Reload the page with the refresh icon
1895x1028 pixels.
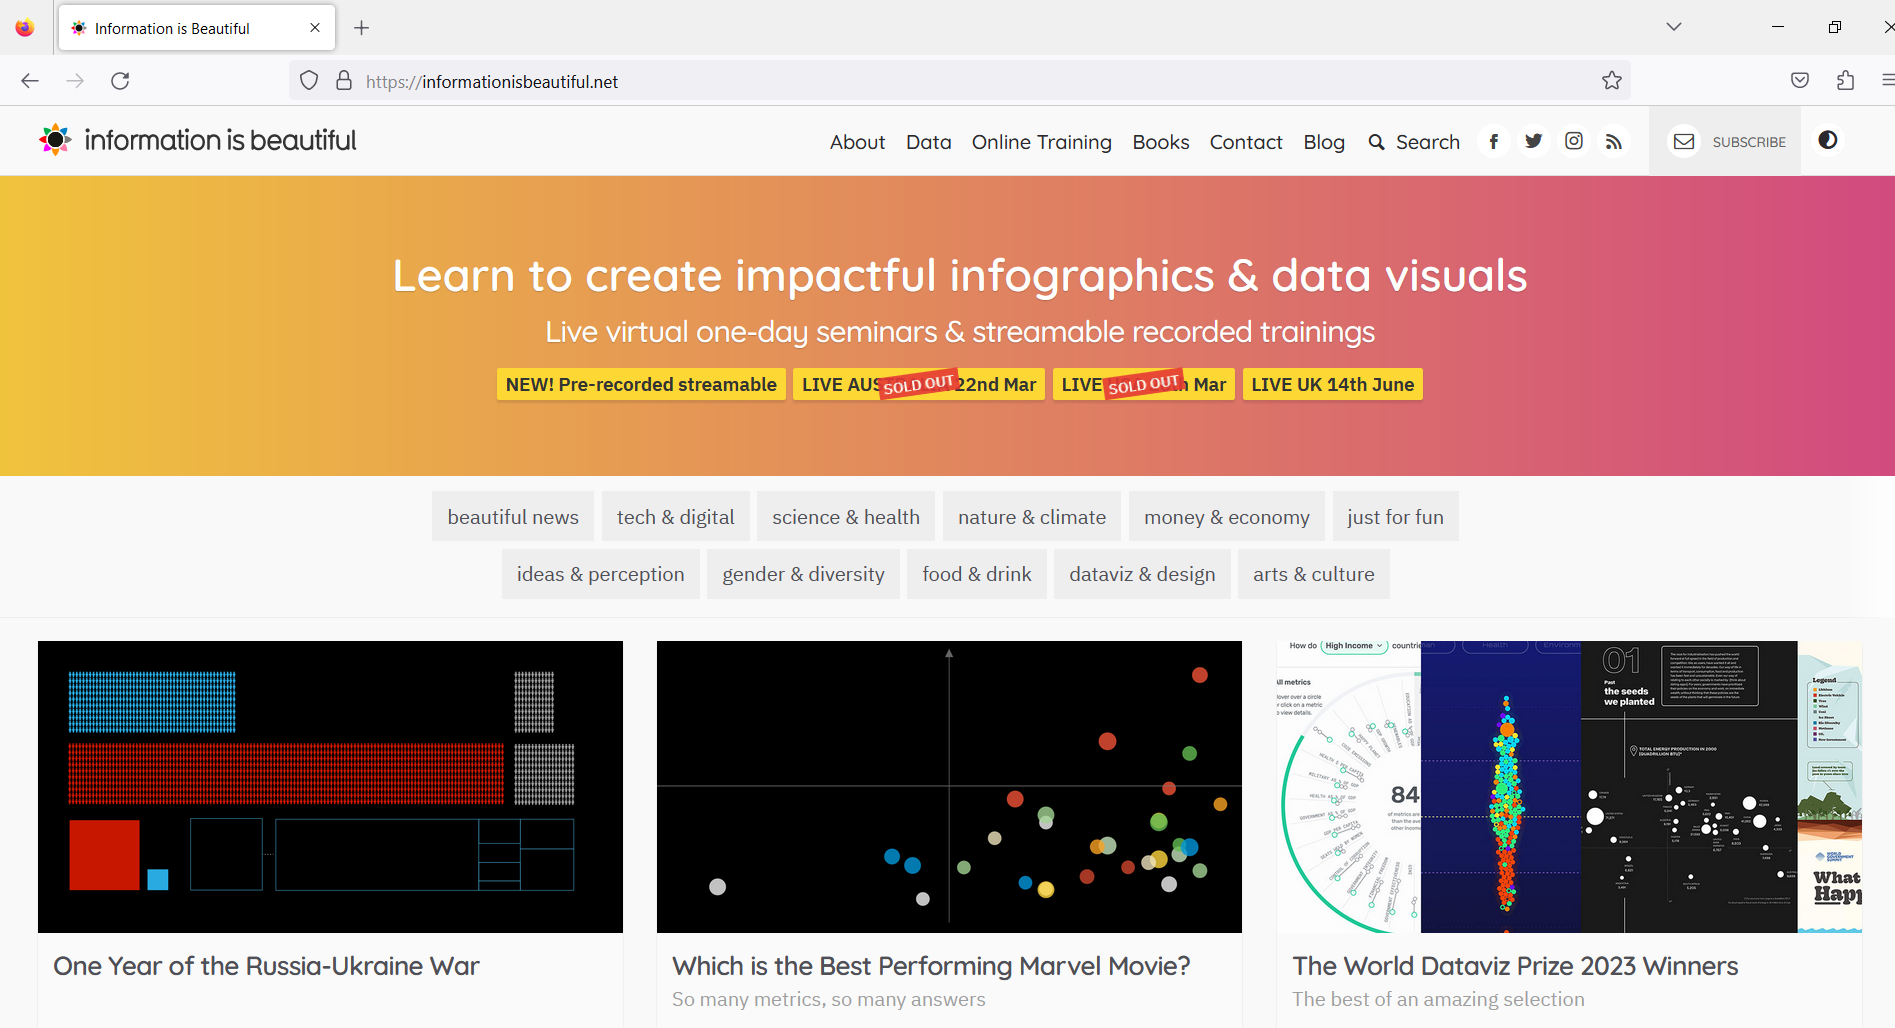(120, 81)
